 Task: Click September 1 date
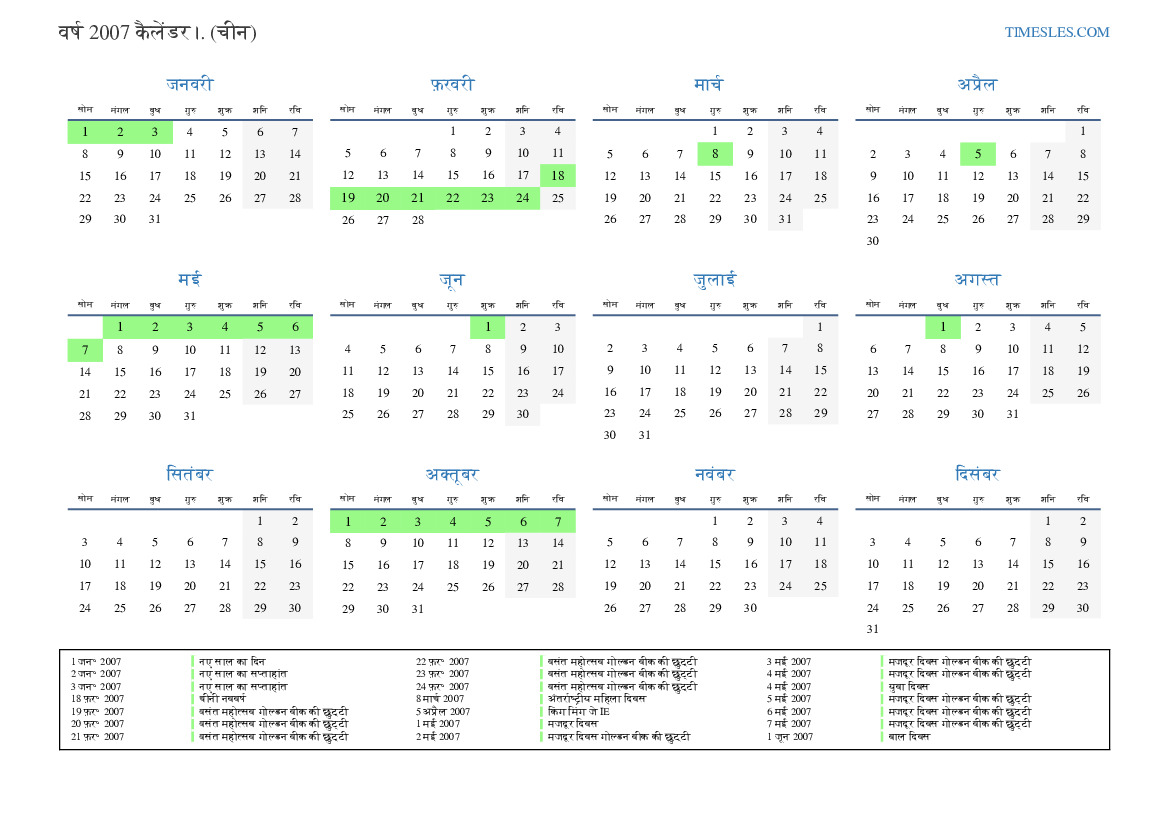(x=259, y=521)
